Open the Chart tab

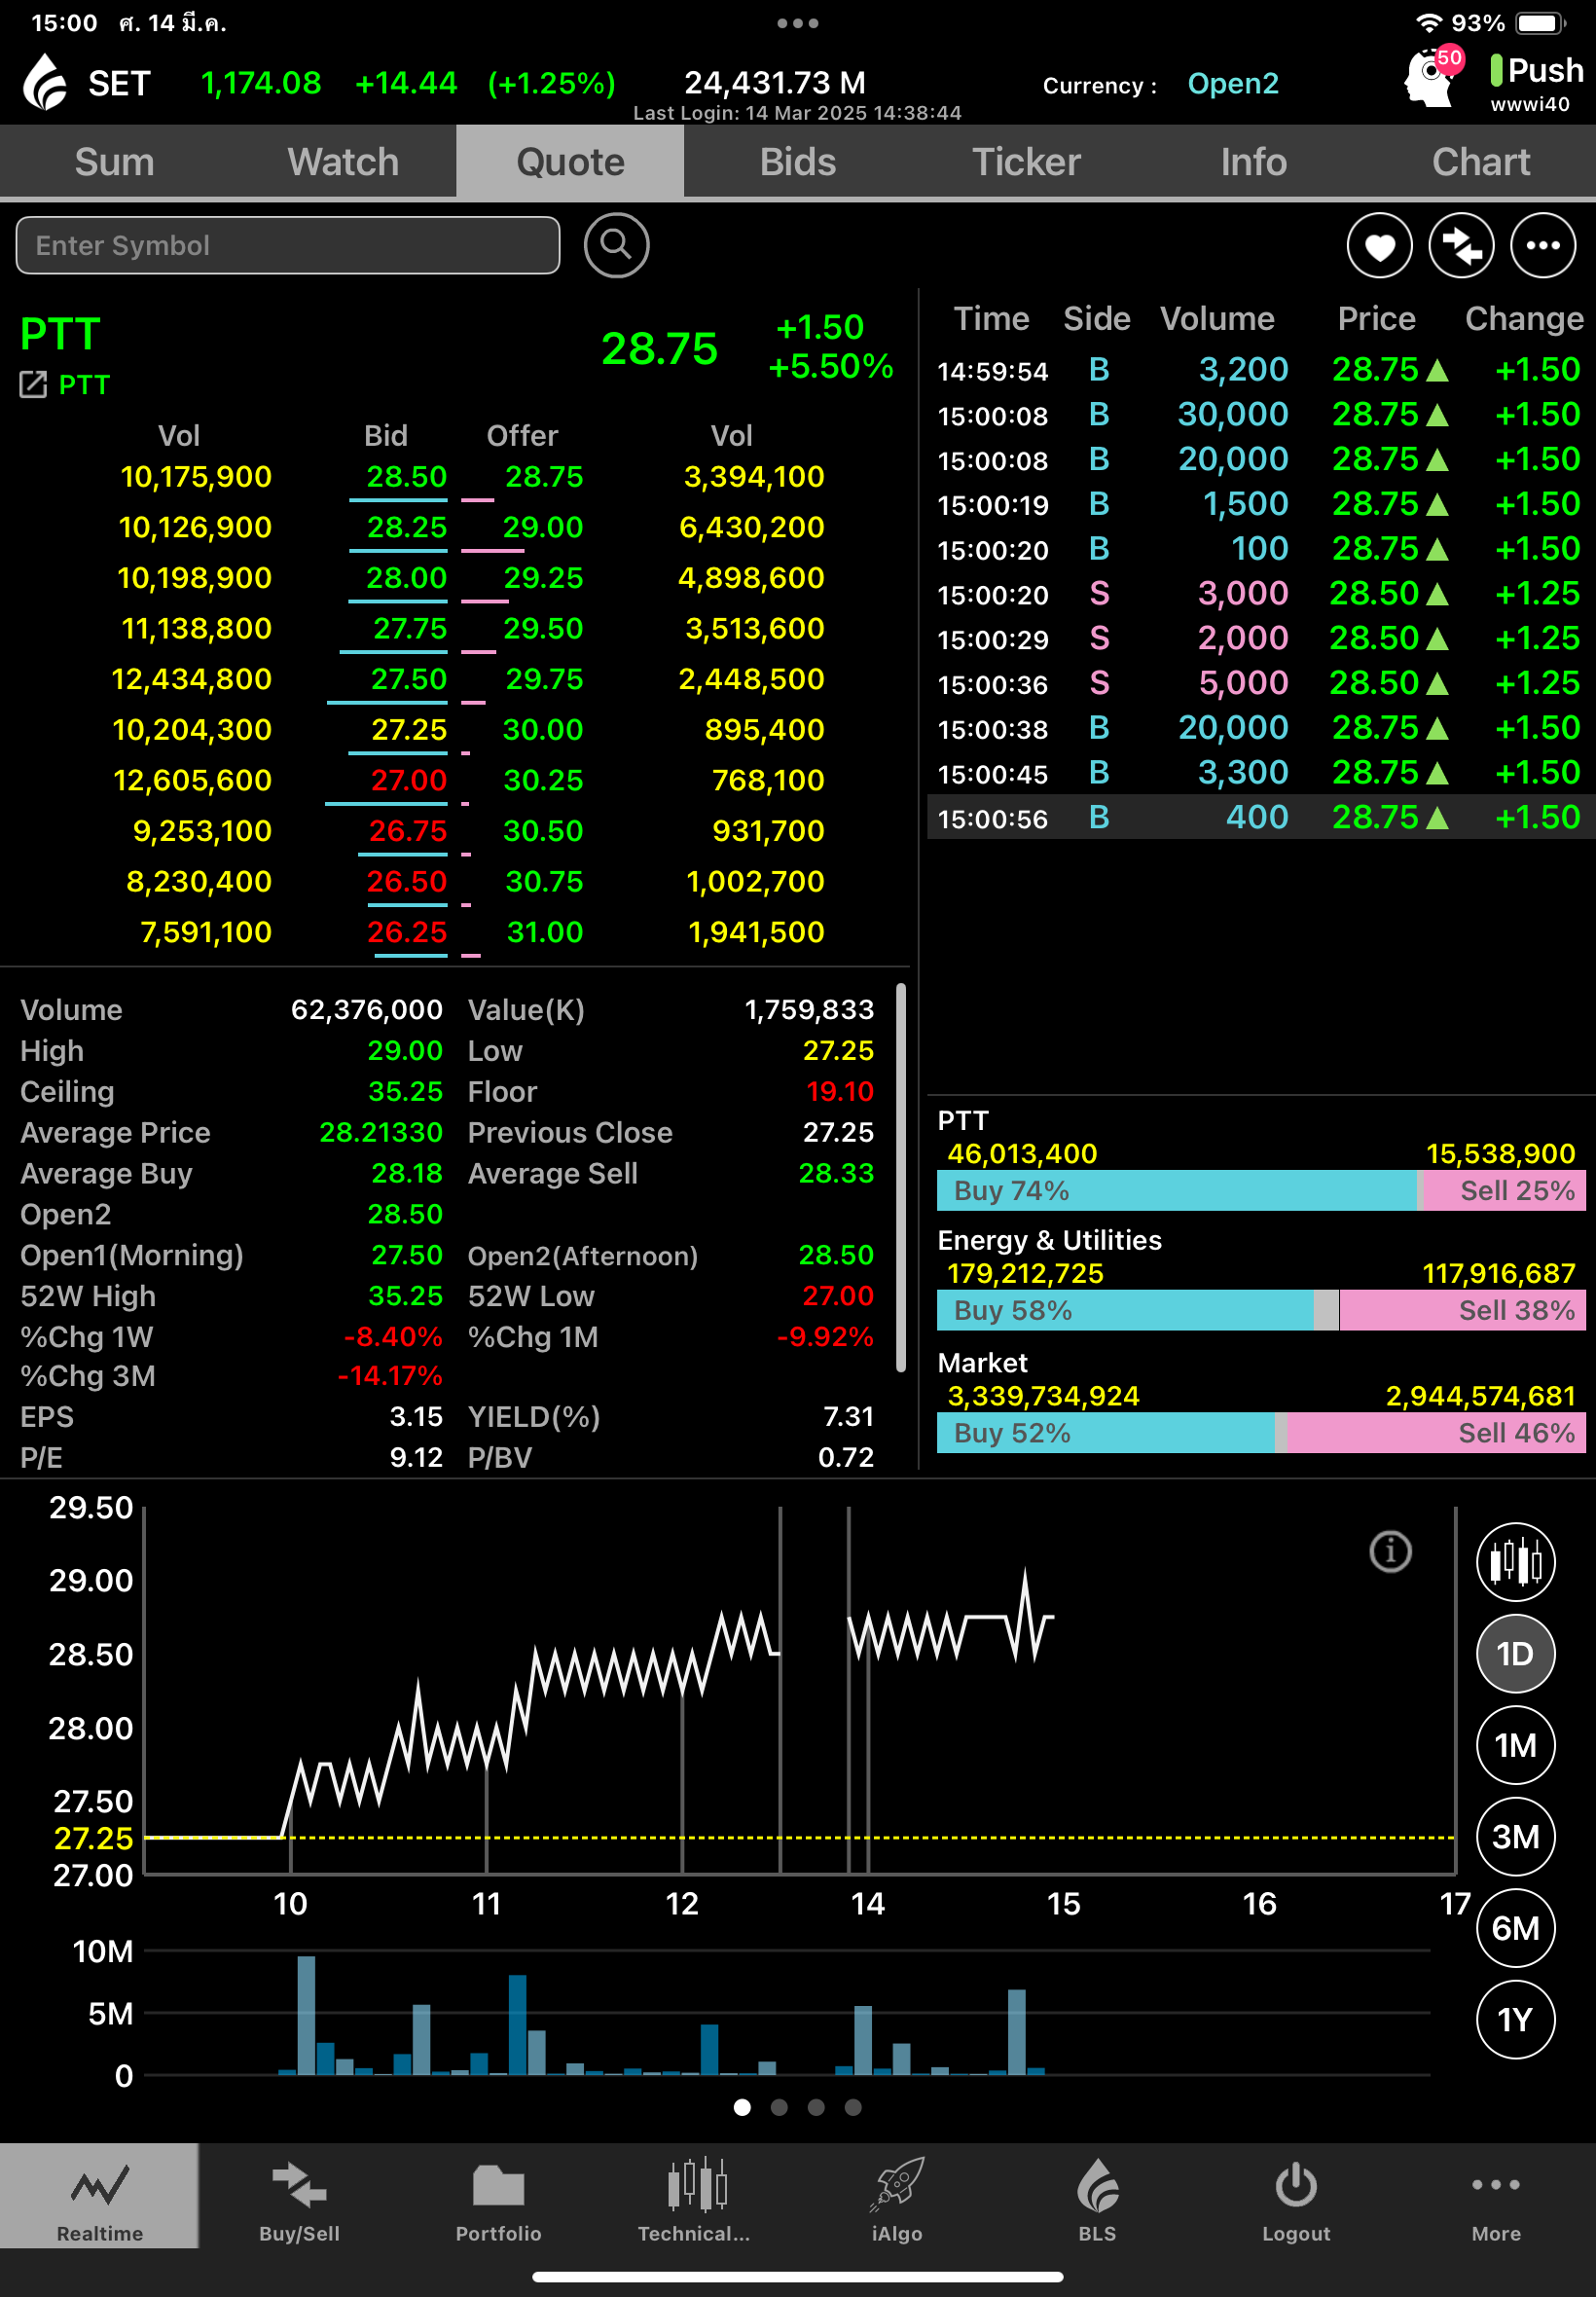(x=1481, y=162)
